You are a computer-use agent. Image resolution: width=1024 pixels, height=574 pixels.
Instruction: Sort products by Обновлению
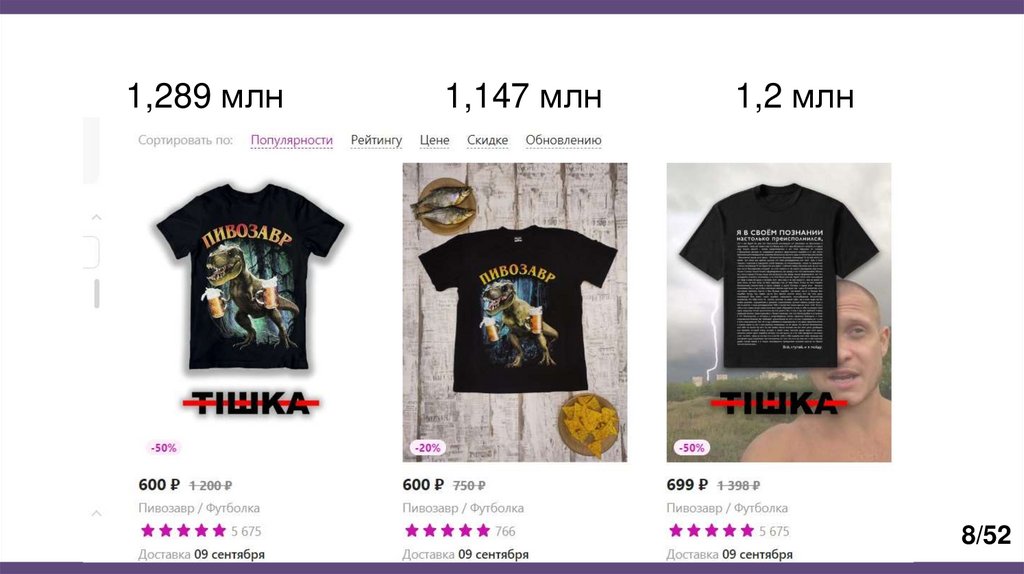[564, 140]
